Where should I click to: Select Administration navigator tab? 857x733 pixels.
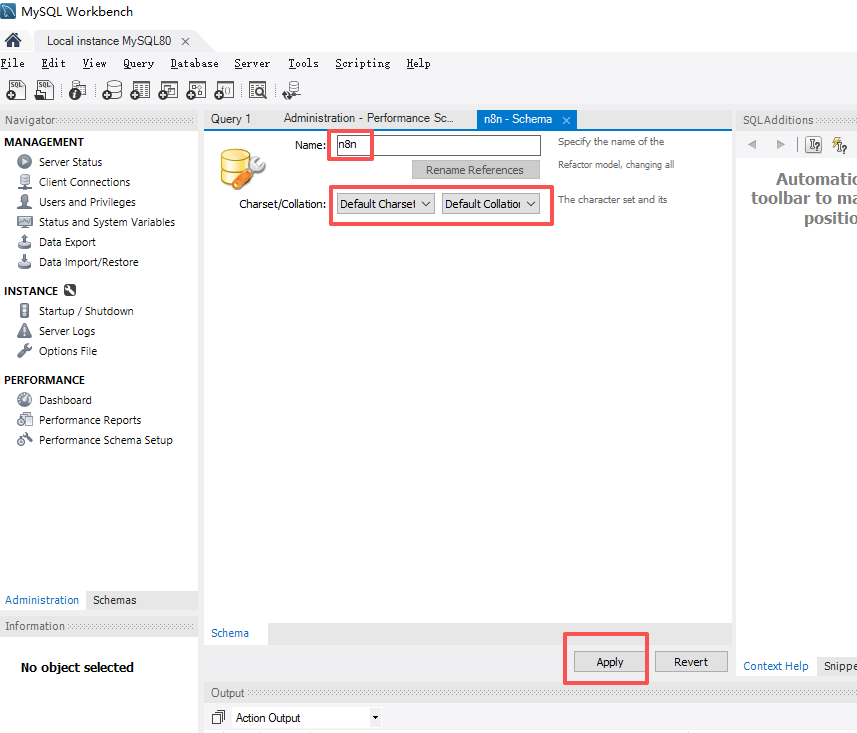pos(42,600)
